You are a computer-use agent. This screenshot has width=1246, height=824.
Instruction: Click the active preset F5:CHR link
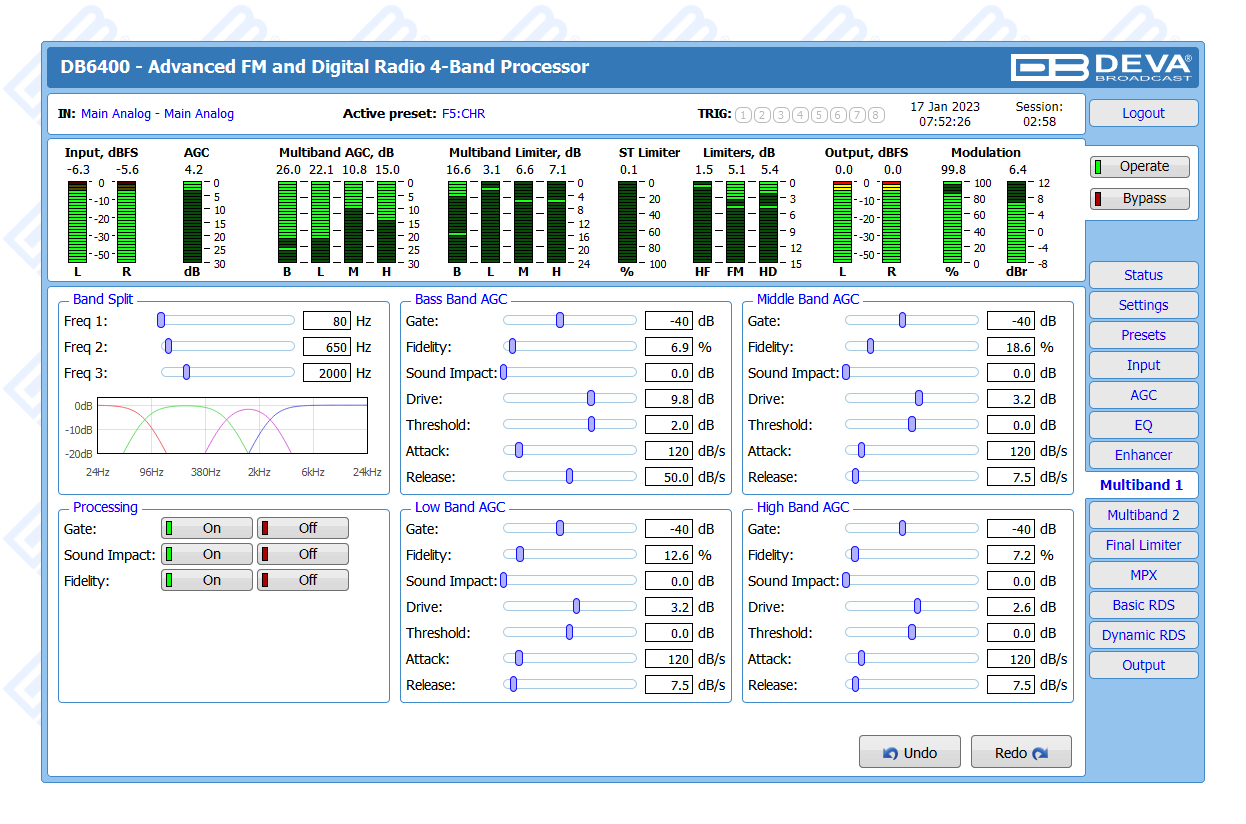point(463,114)
